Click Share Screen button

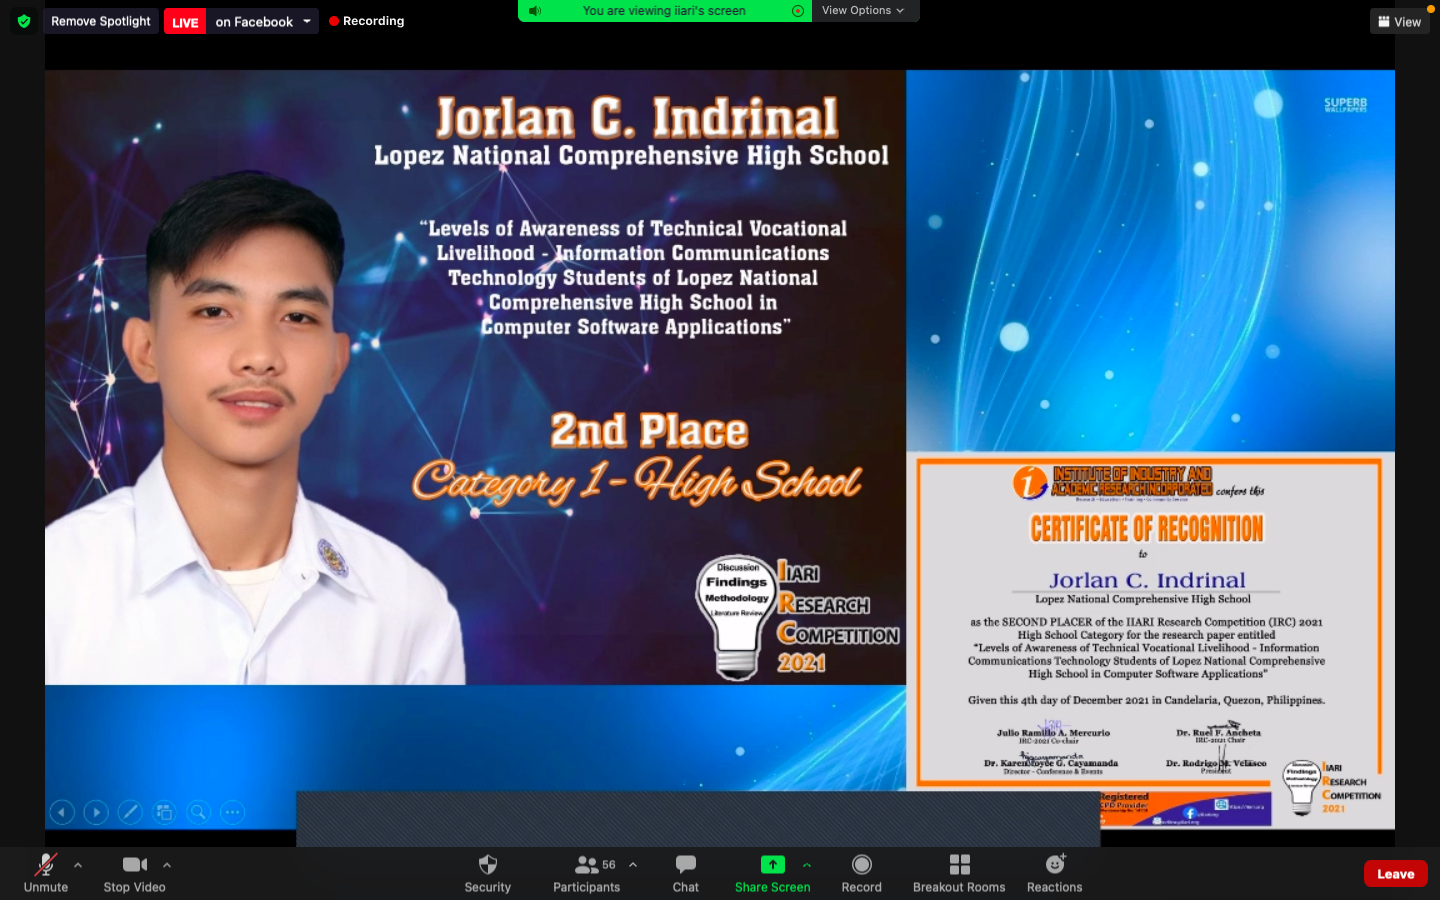(x=772, y=872)
